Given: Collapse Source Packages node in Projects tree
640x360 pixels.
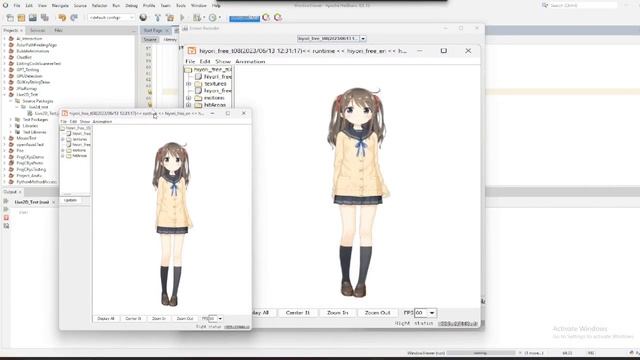Looking at the screenshot, I should click(x=11, y=101).
